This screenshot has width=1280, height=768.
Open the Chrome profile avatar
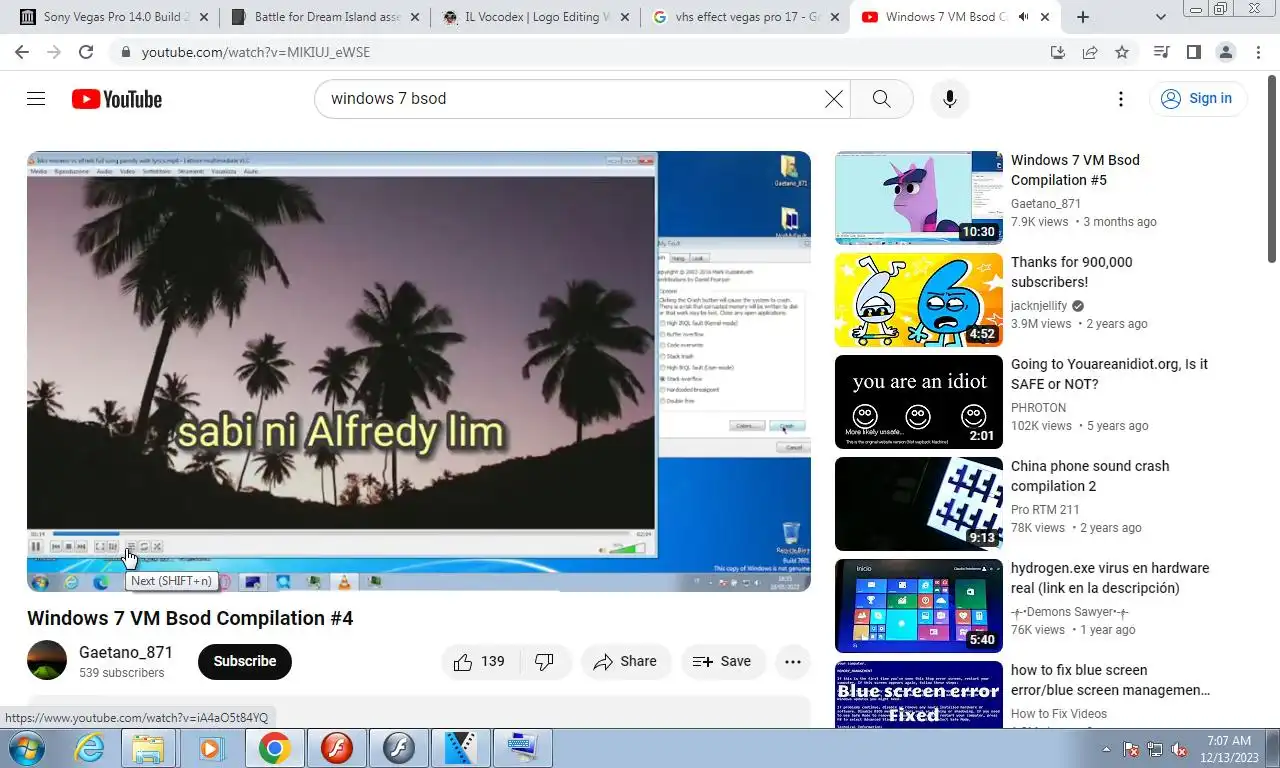coord(1226,52)
